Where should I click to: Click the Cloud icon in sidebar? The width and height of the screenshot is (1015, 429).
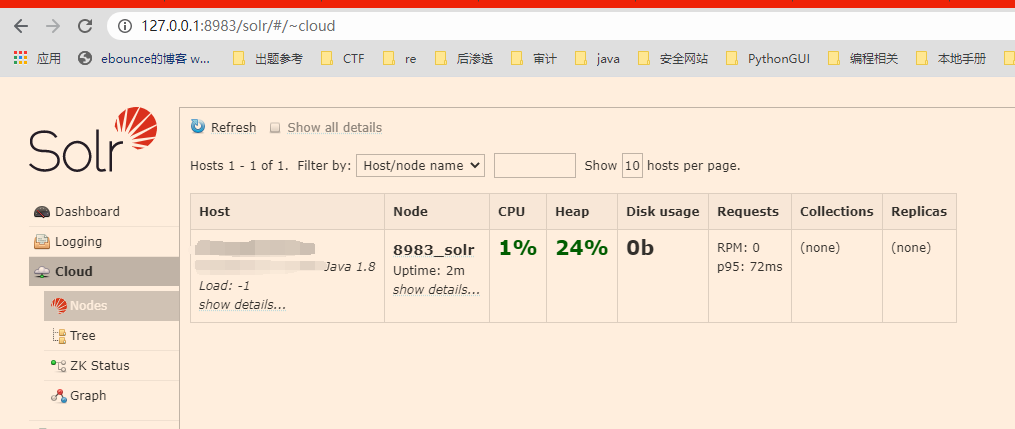tap(42, 272)
